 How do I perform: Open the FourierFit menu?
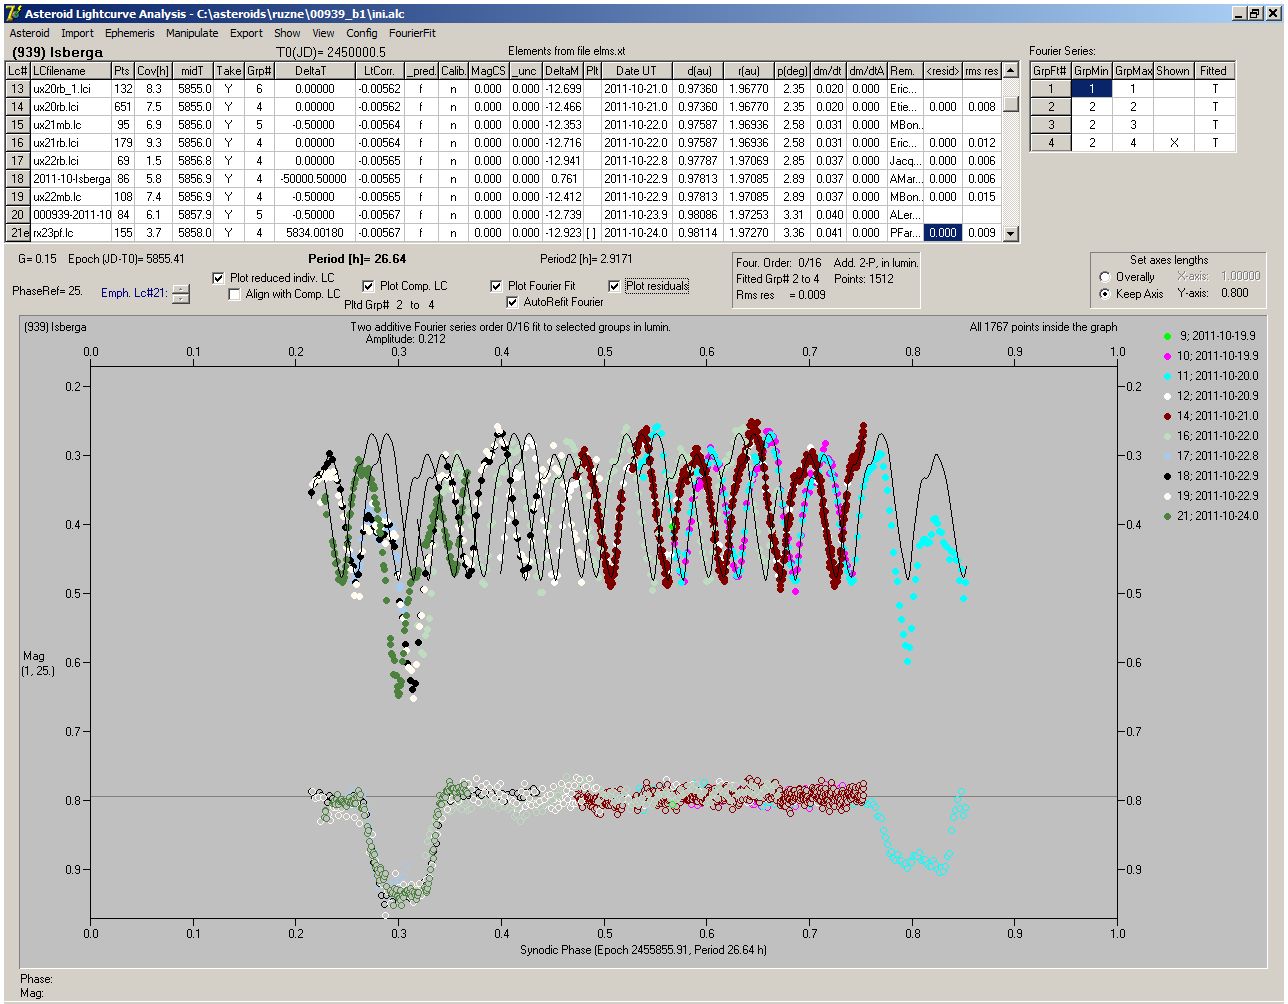click(413, 33)
